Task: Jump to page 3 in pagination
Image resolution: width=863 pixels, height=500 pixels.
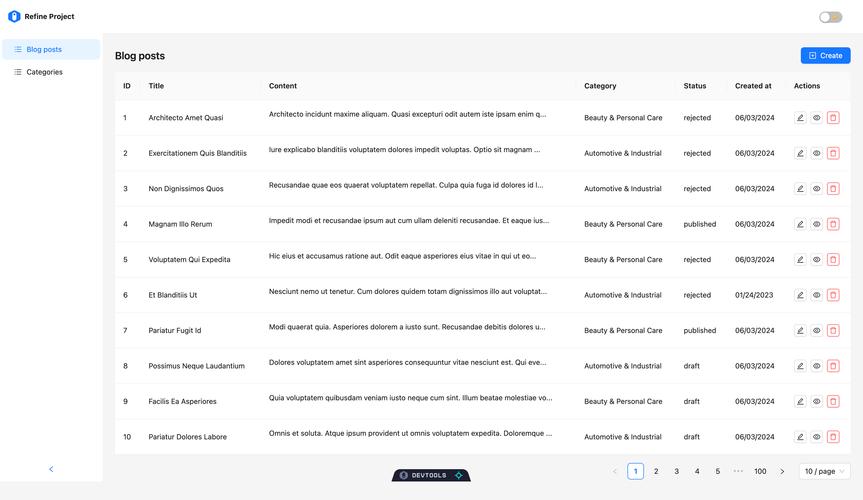Action: 676,471
